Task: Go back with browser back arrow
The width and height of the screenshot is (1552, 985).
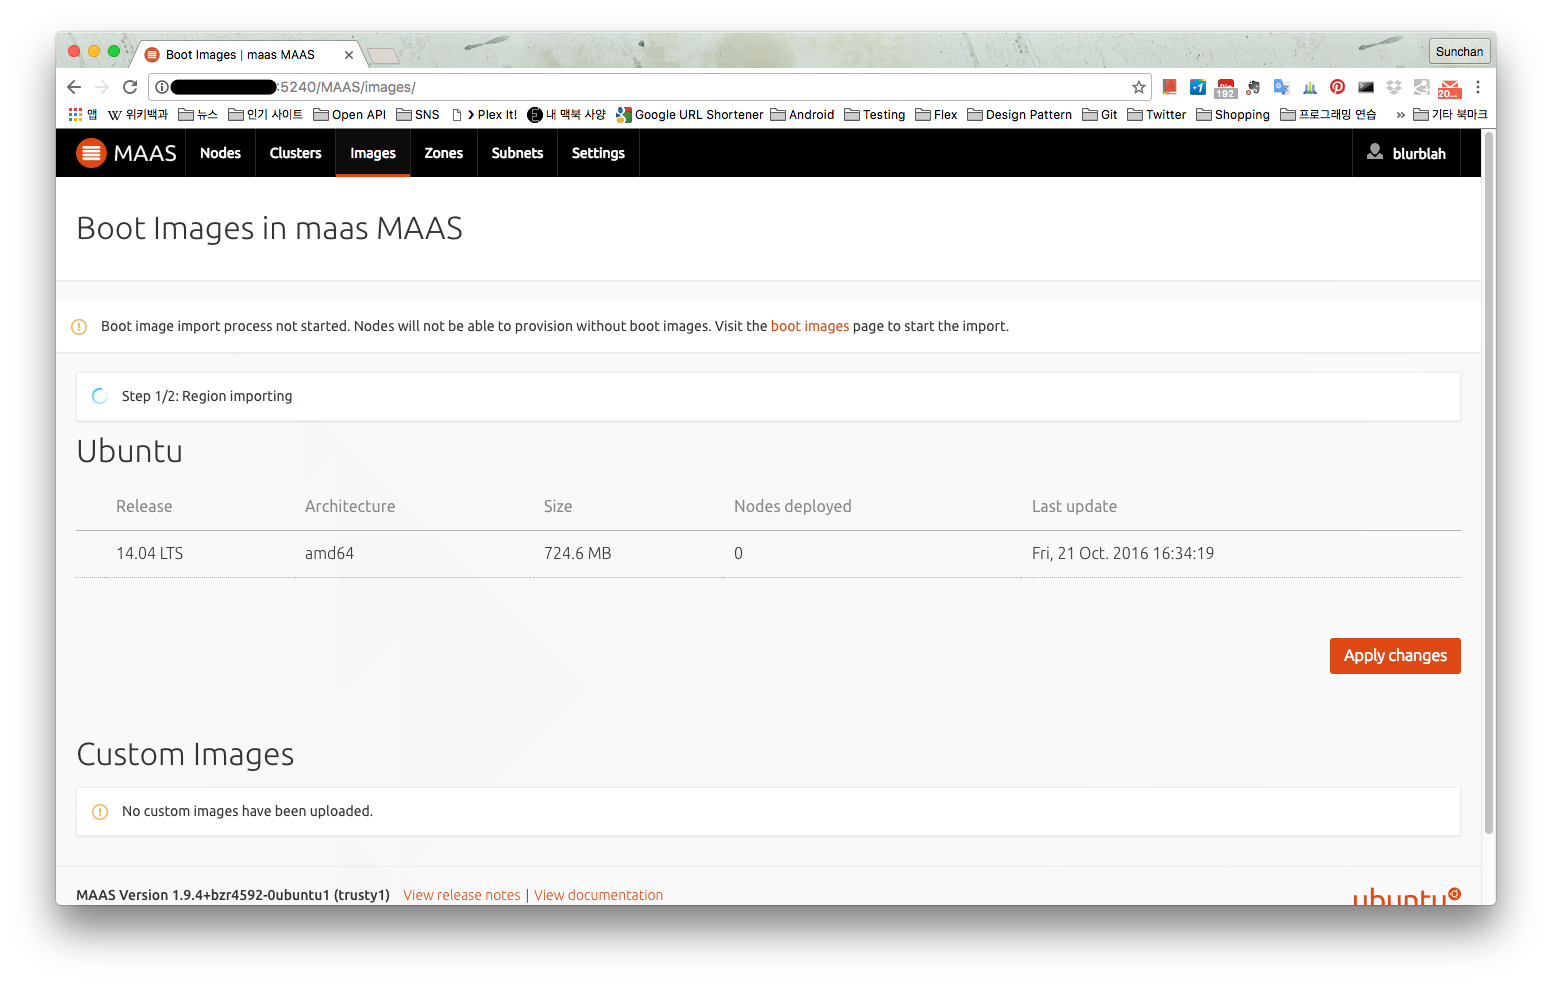Action: click(x=74, y=87)
